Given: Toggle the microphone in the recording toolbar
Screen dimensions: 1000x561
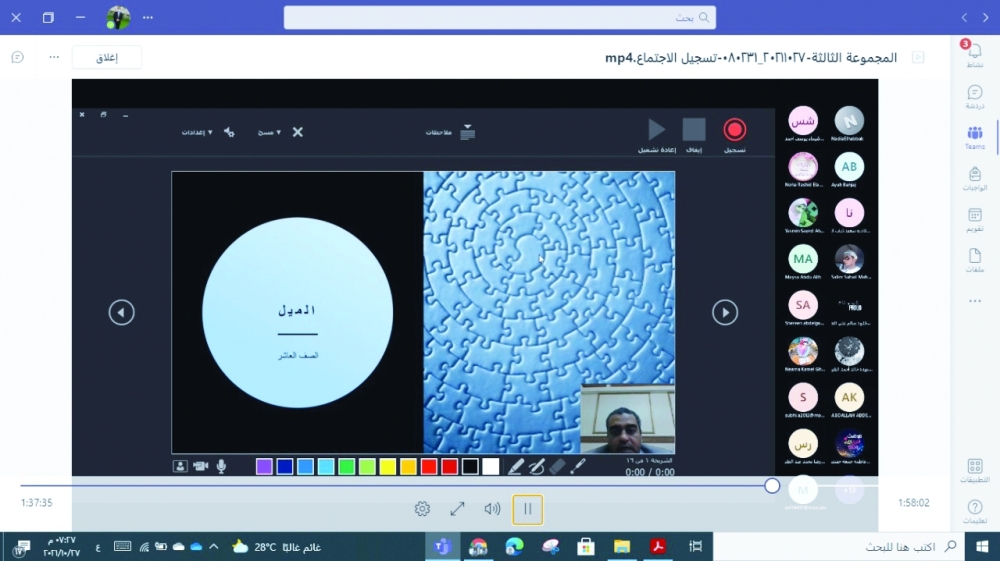Looking at the screenshot, I should coord(221,467).
